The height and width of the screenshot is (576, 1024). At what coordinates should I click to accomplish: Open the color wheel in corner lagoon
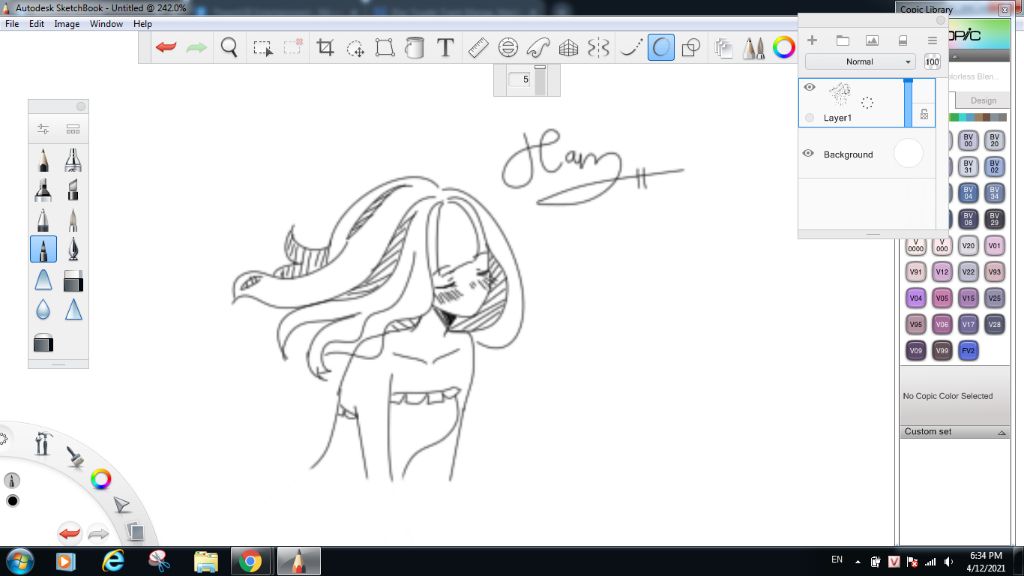(x=101, y=479)
